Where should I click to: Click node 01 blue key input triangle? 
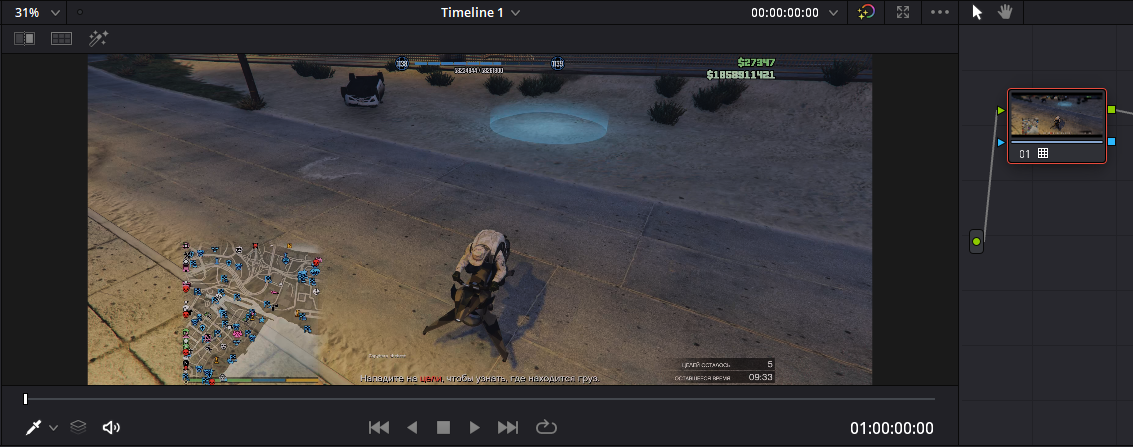pos(1001,142)
